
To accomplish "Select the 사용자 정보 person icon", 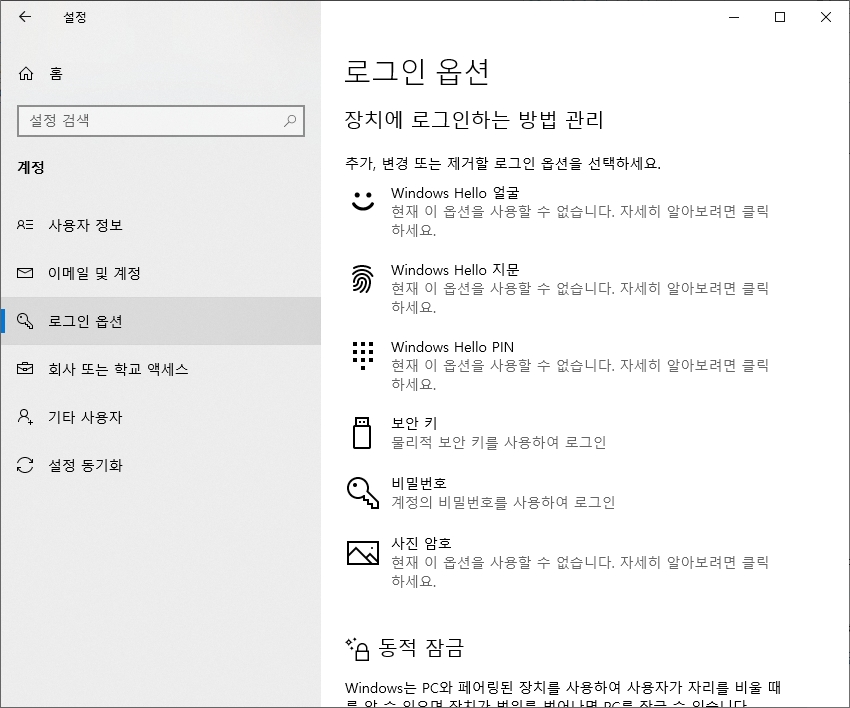I will pyautogui.click(x=25, y=224).
